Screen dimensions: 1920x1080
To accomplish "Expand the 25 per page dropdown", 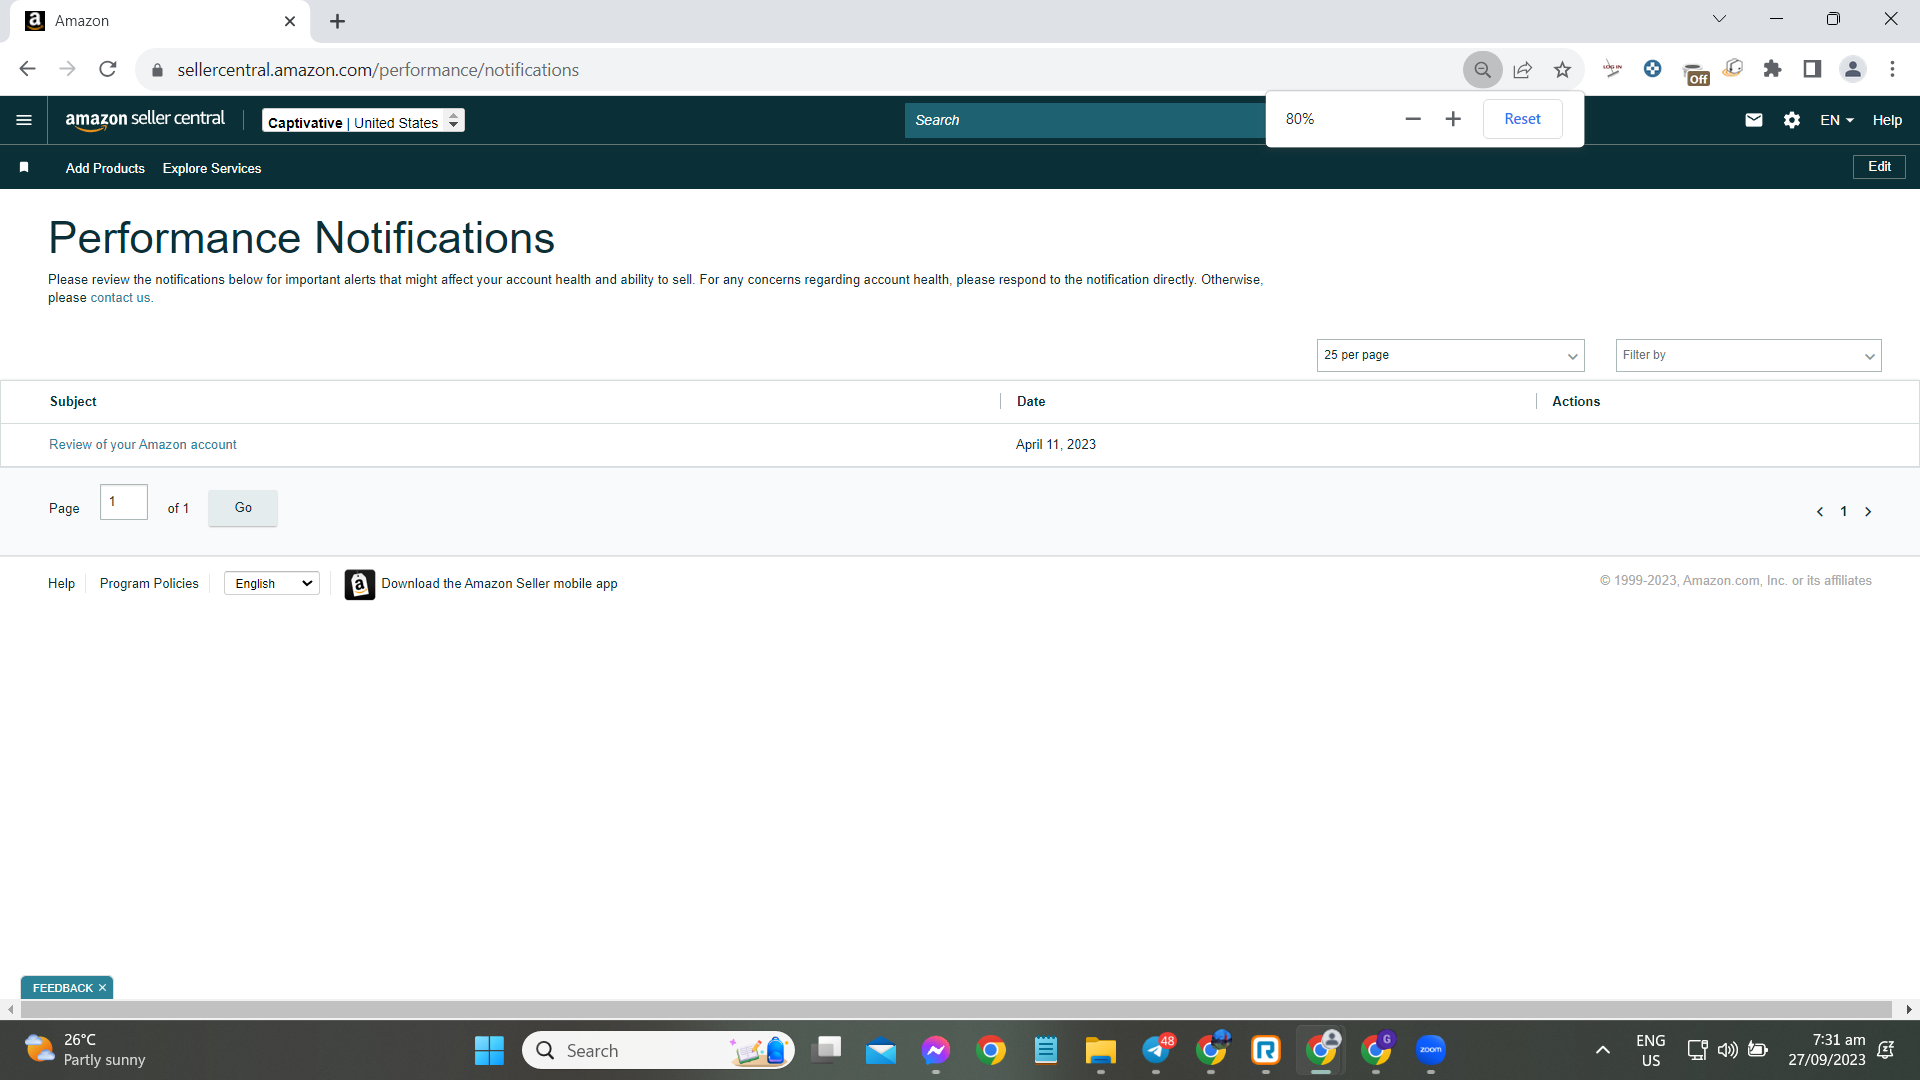I will pos(1450,355).
